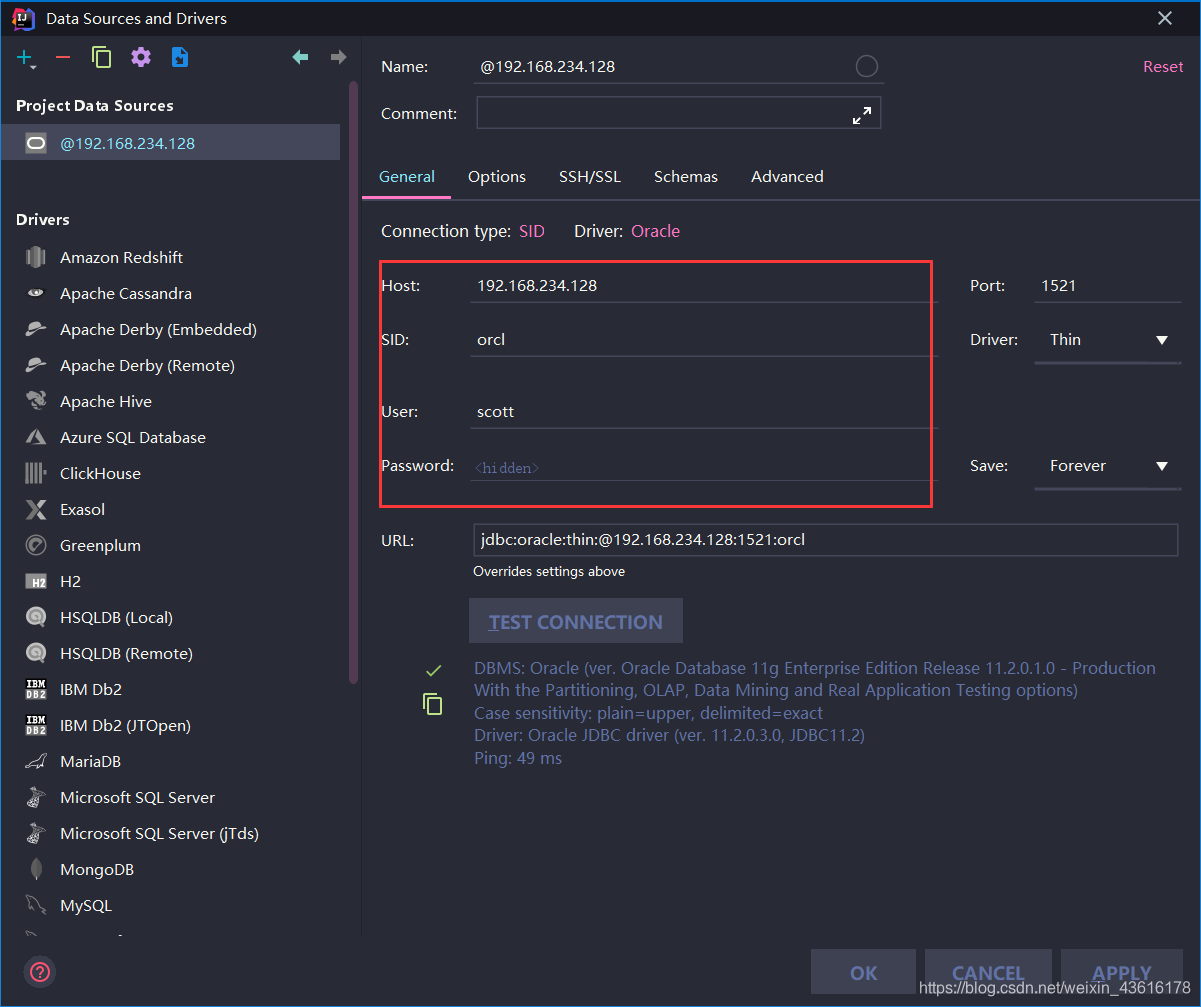Click the drivers list vertical scrollbar

pos(353,383)
